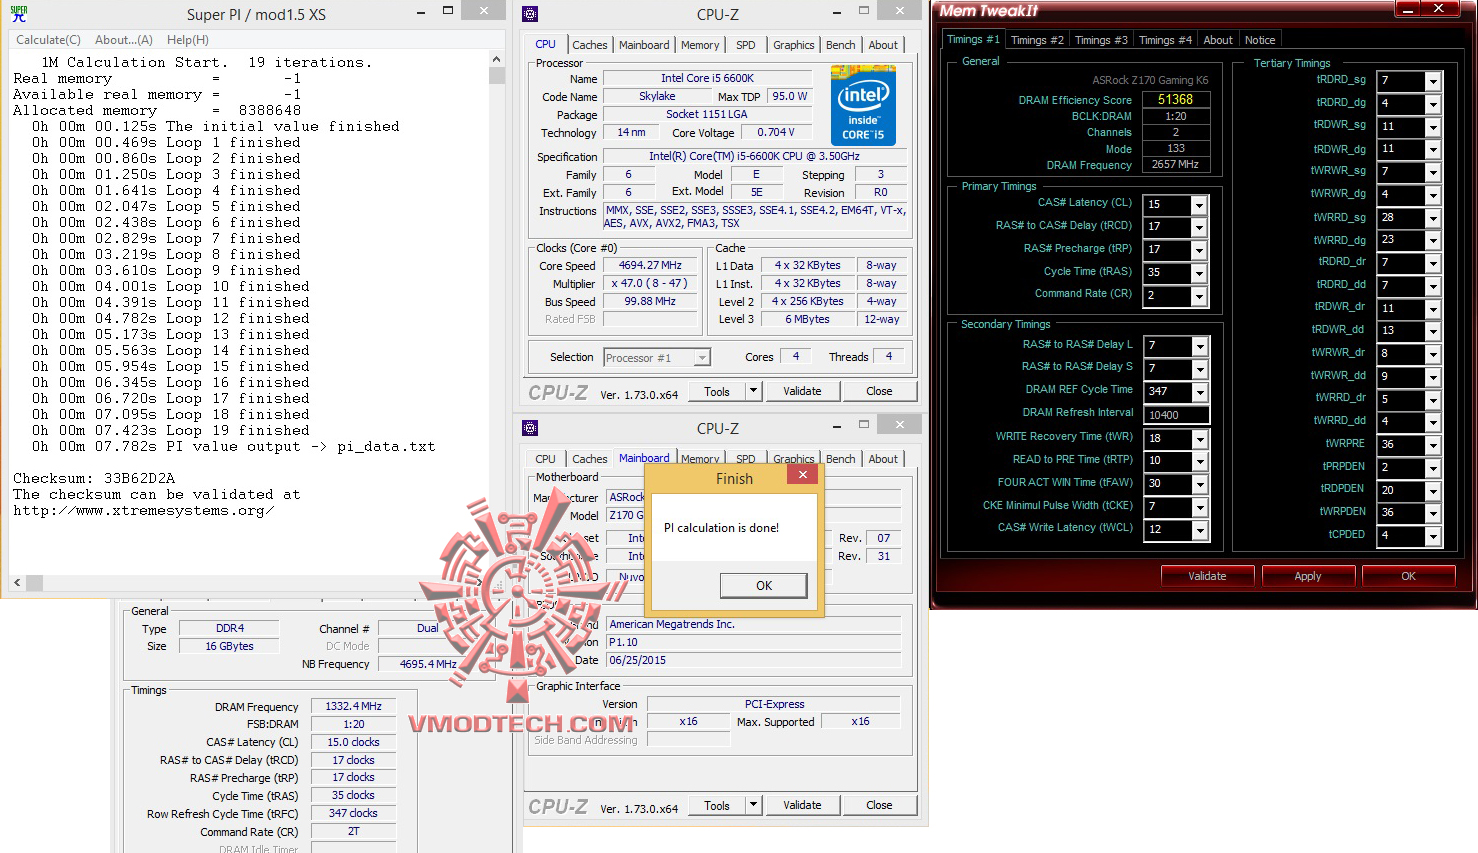Click OK in the Finish dialog
1478x853 pixels.
[764, 585]
